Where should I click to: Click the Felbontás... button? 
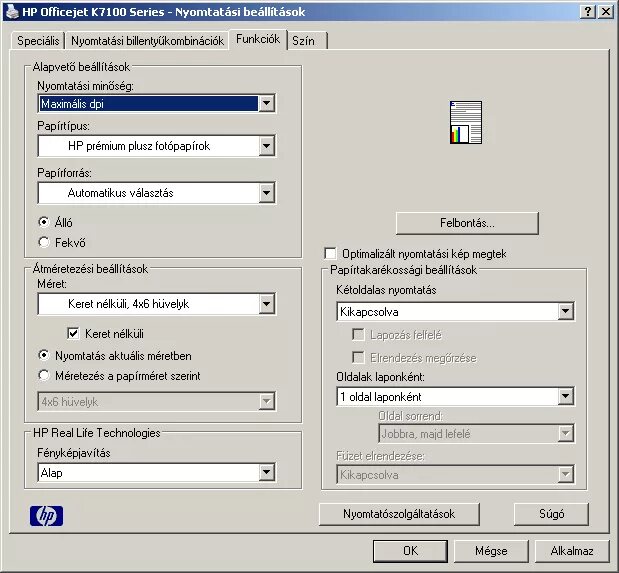tap(467, 223)
